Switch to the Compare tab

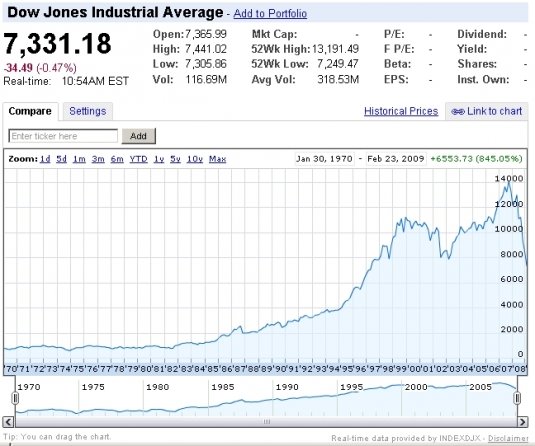[30, 111]
